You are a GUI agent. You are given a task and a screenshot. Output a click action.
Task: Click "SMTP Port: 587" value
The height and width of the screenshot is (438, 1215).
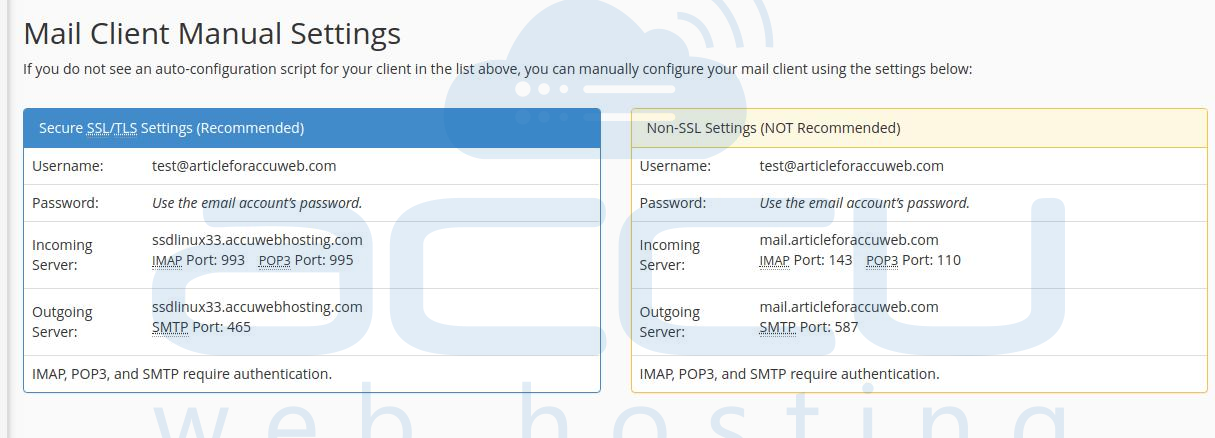tap(809, 327)
